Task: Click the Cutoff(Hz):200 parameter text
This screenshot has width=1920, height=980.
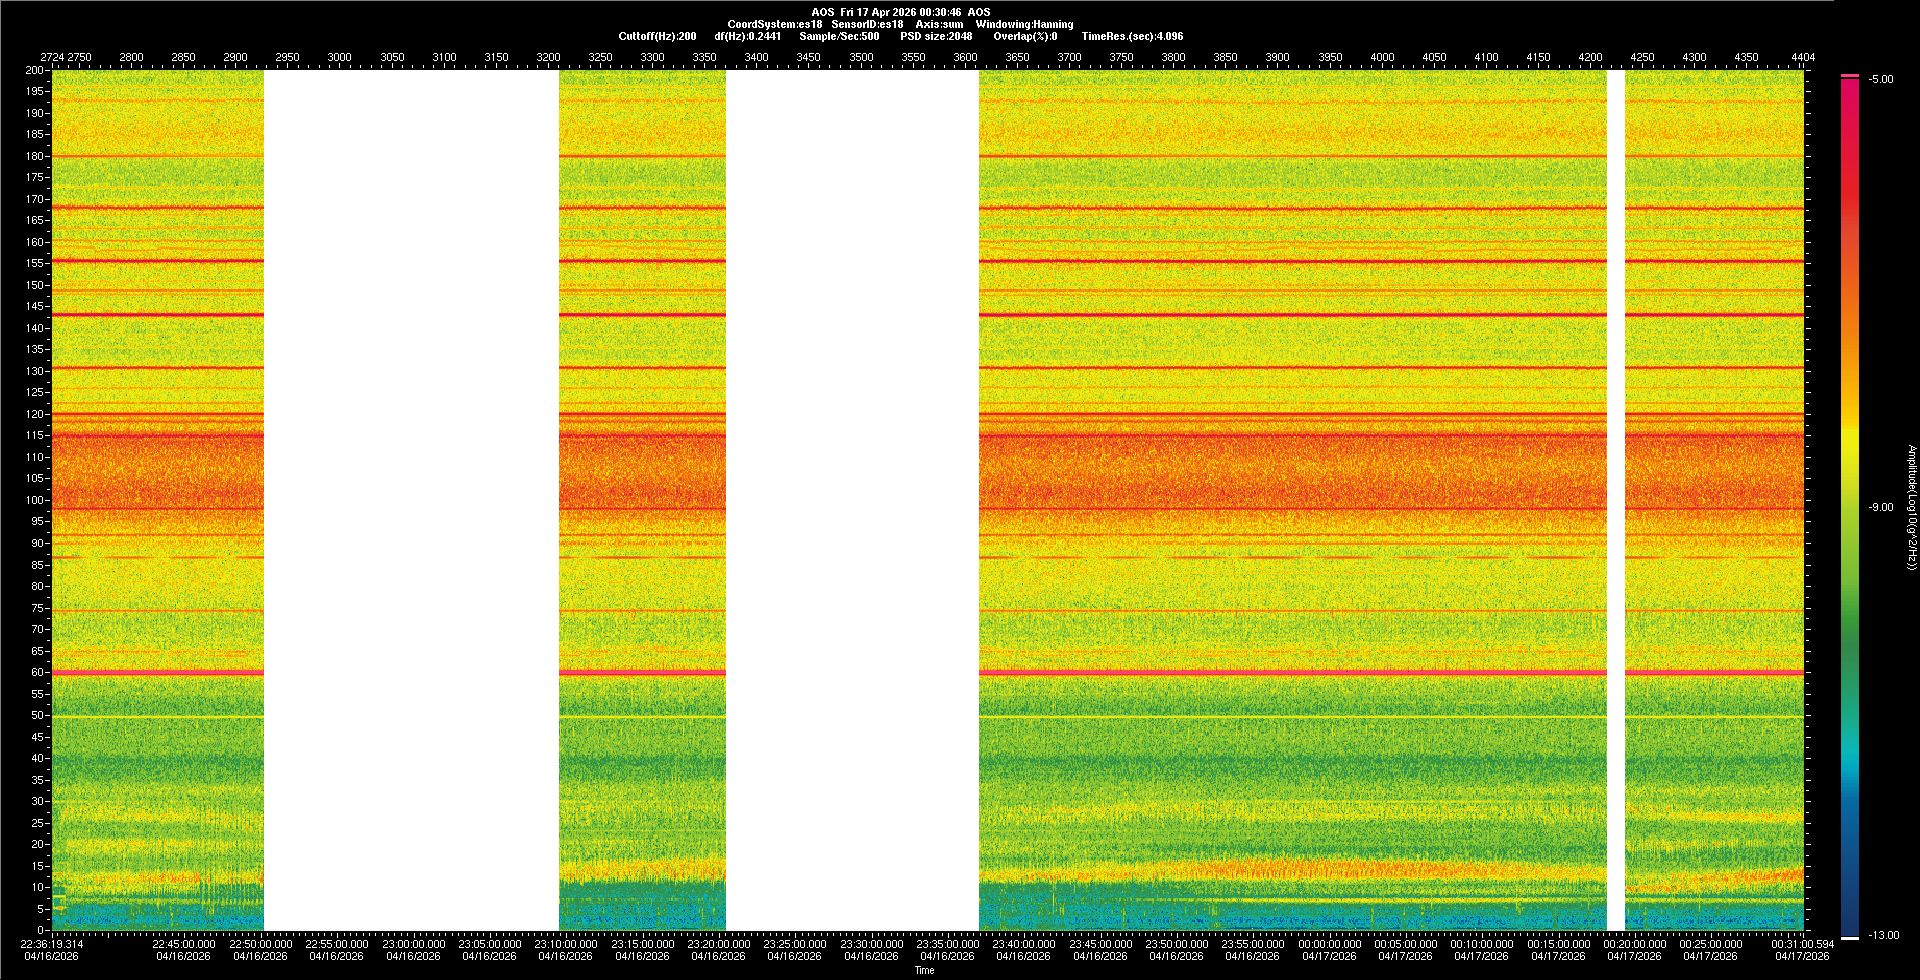Action: pyautogui.click(x=657, y=36)
